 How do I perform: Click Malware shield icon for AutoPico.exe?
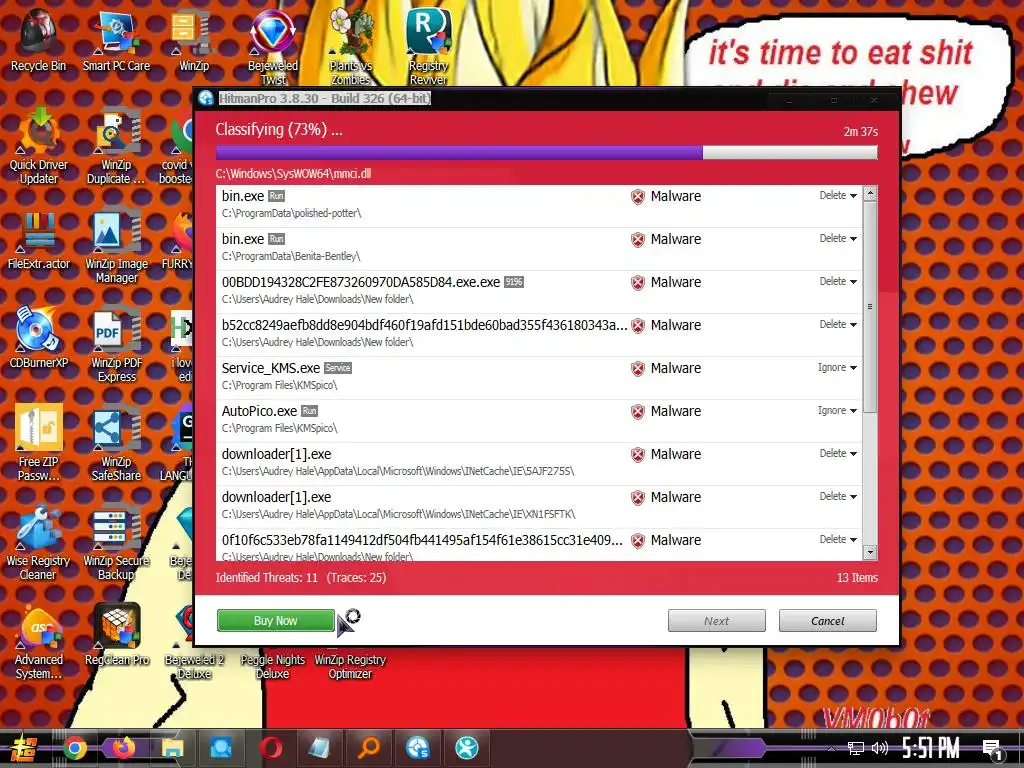637,411
